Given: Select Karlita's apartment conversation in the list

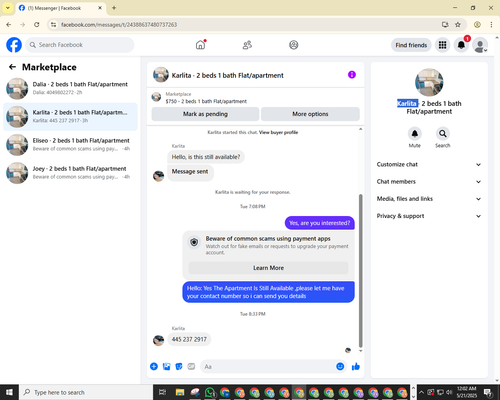Looking at the screenshot, I should click(70, 117).
